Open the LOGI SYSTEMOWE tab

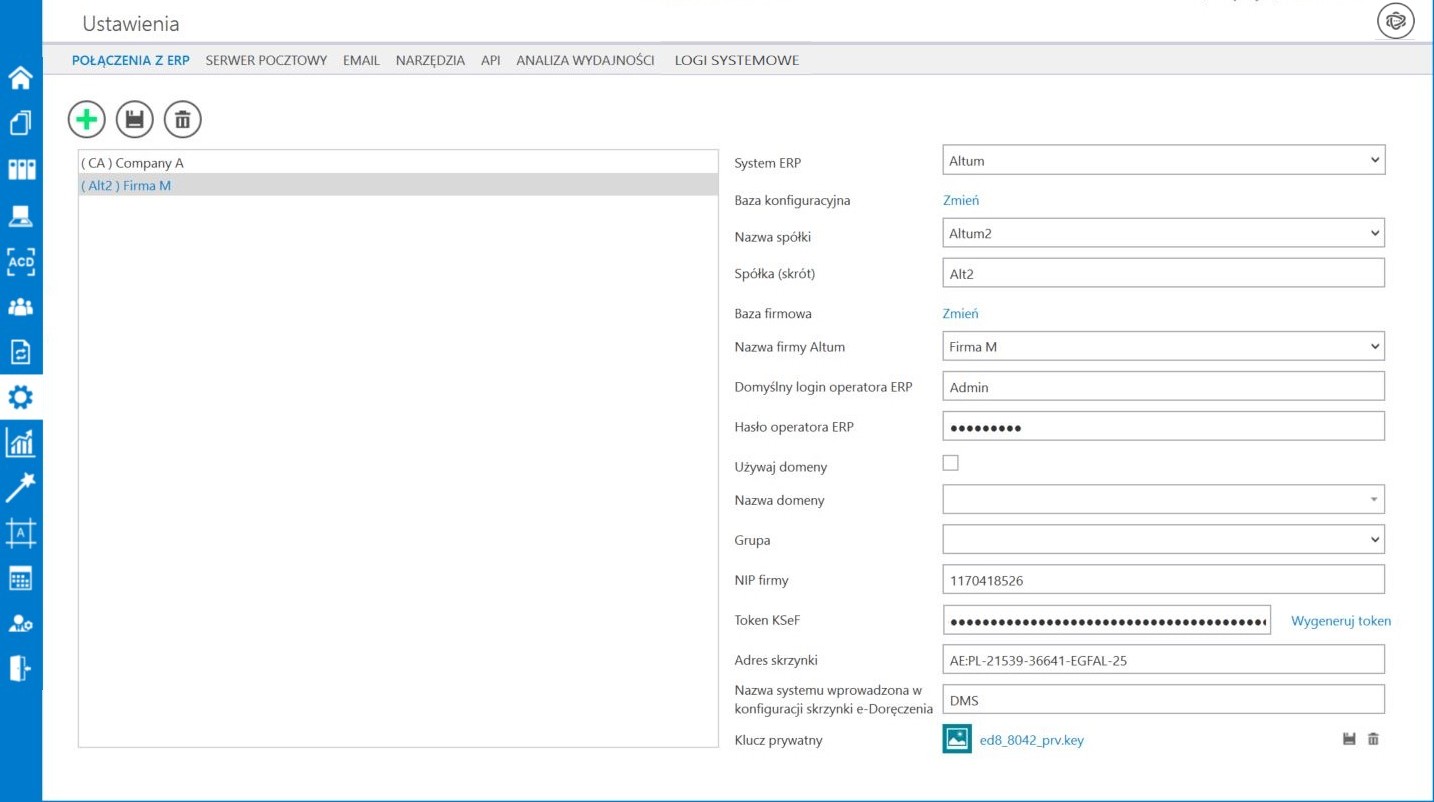pyautogui.click(x=737, y=60)
